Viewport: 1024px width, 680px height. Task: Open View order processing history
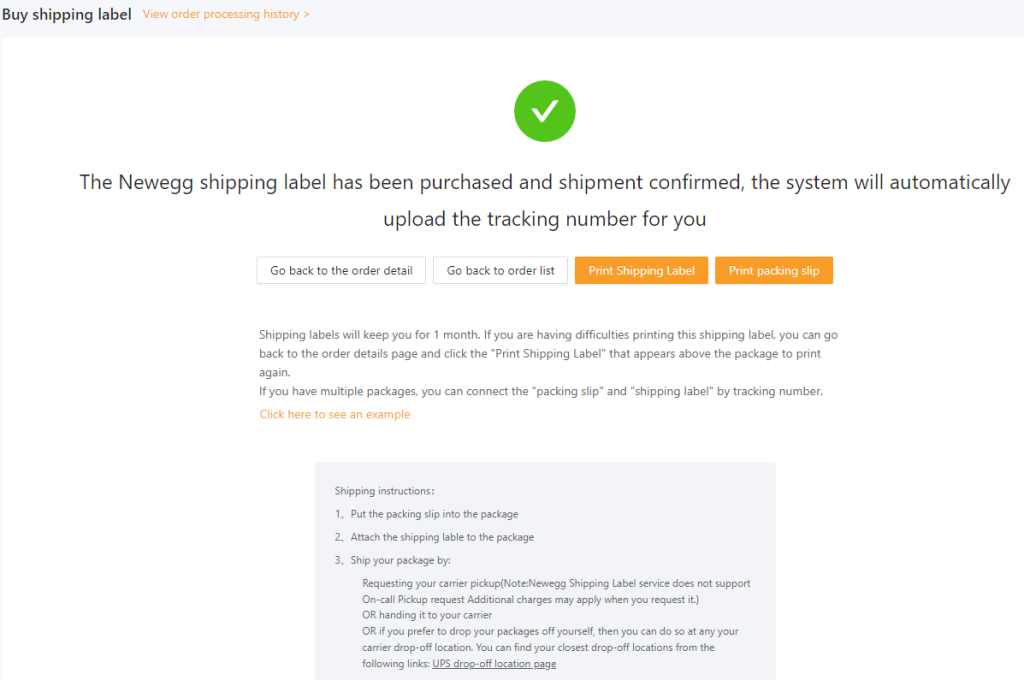(221, 14)
